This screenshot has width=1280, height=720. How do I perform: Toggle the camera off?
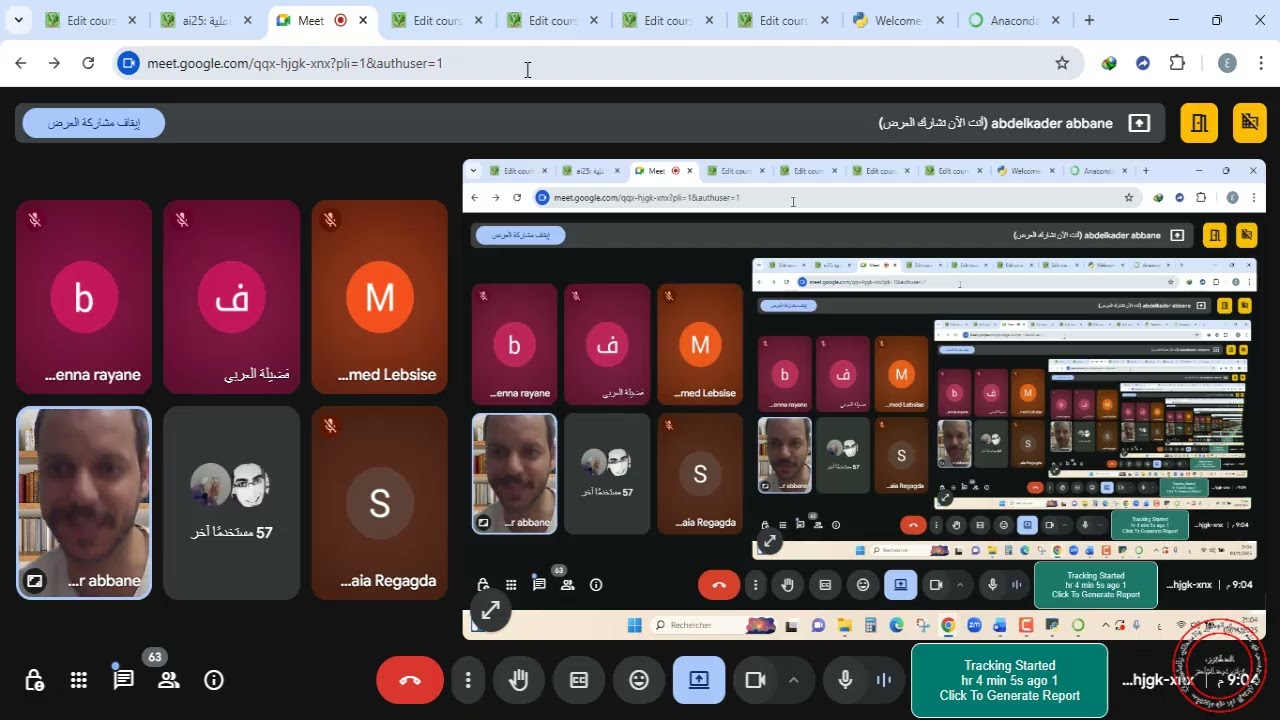coord(755,680)
